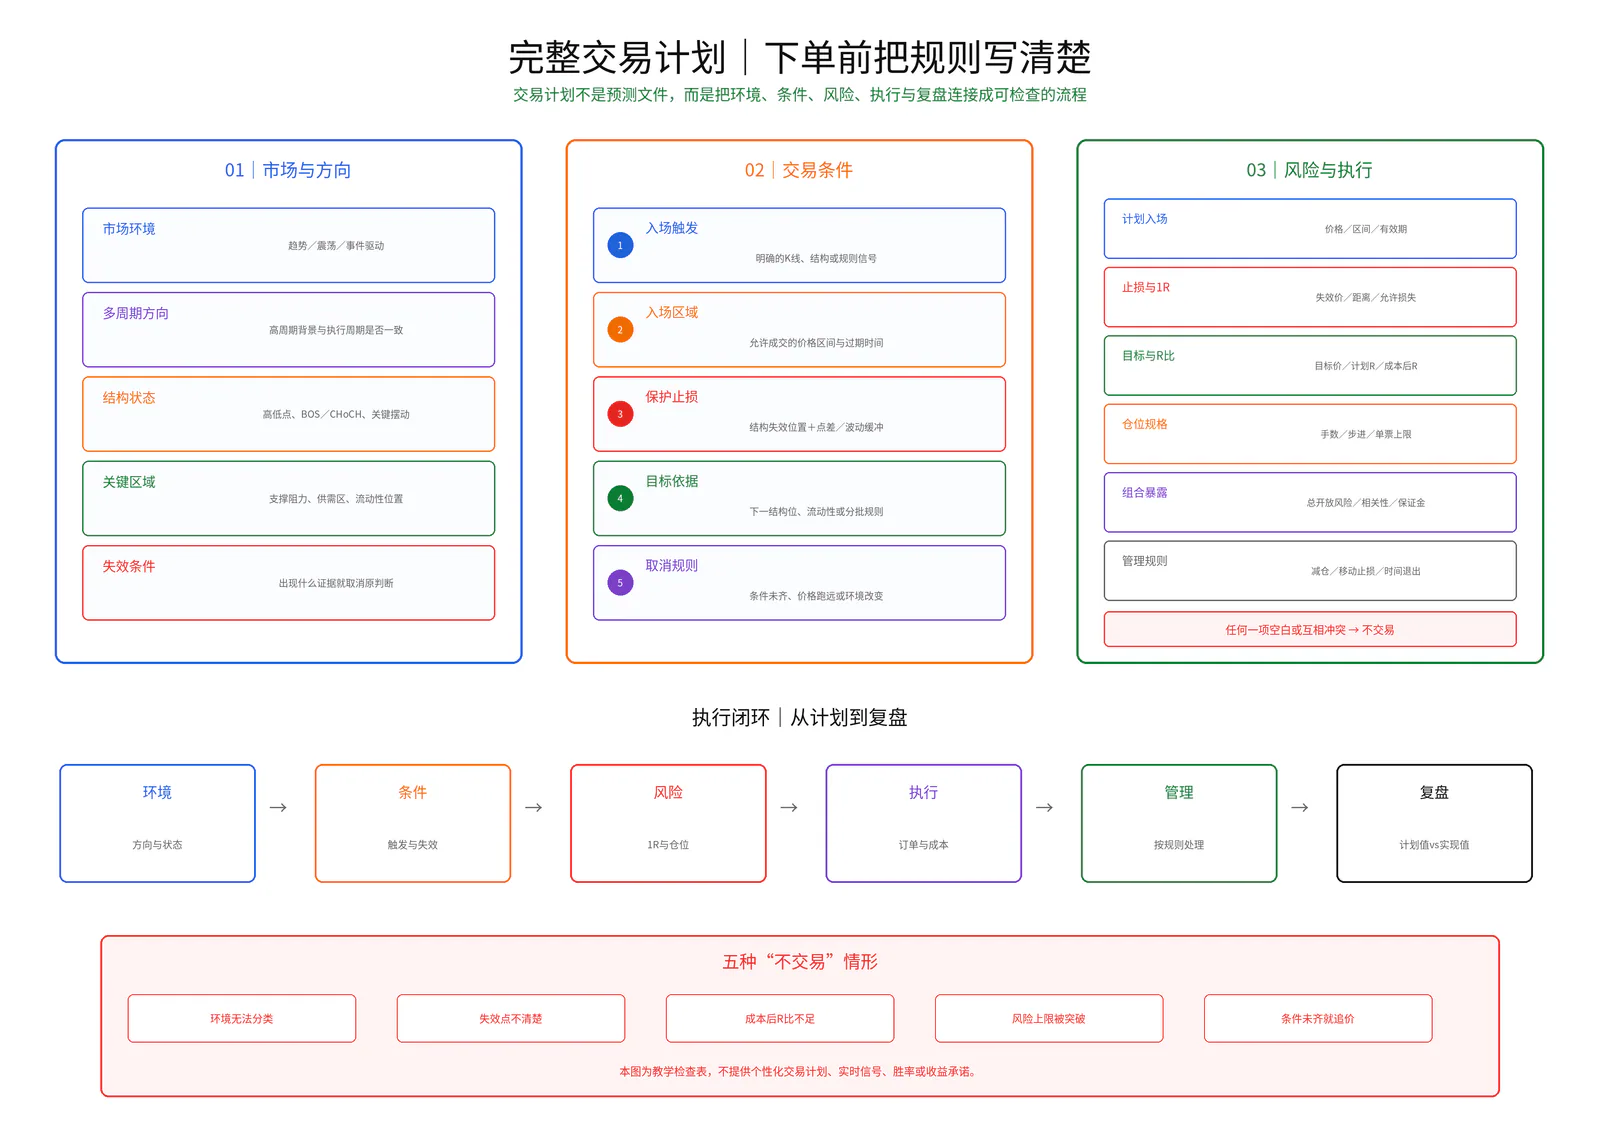This screenshot has width=1600, height=1131.
Task: Click the 环境无法分类 box
Action: coord(242,1018)
